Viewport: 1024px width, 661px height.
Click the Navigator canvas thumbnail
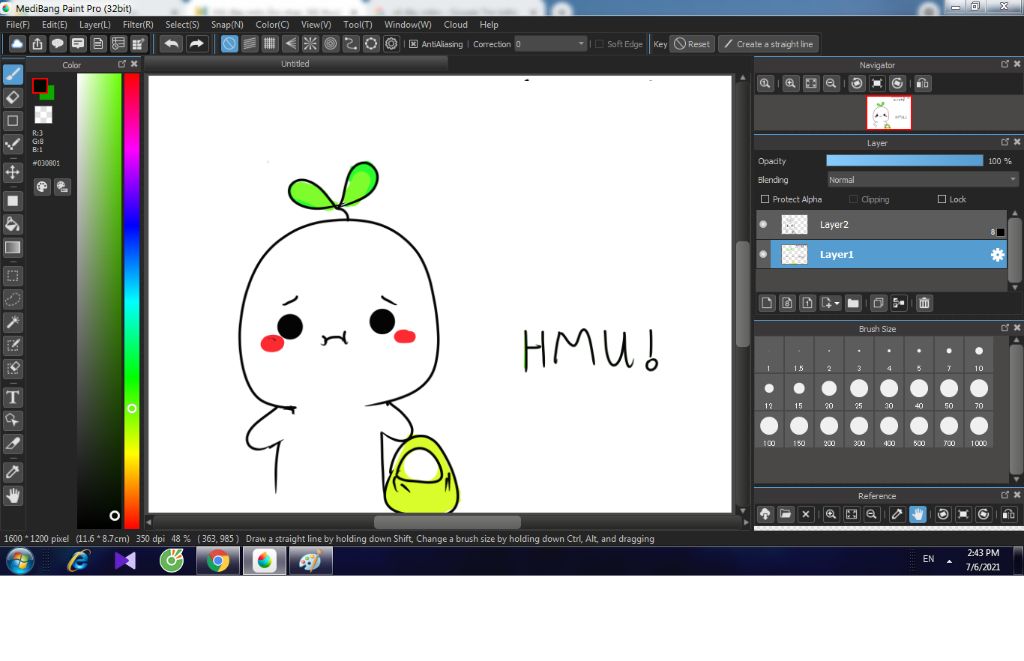pos(888,112)
